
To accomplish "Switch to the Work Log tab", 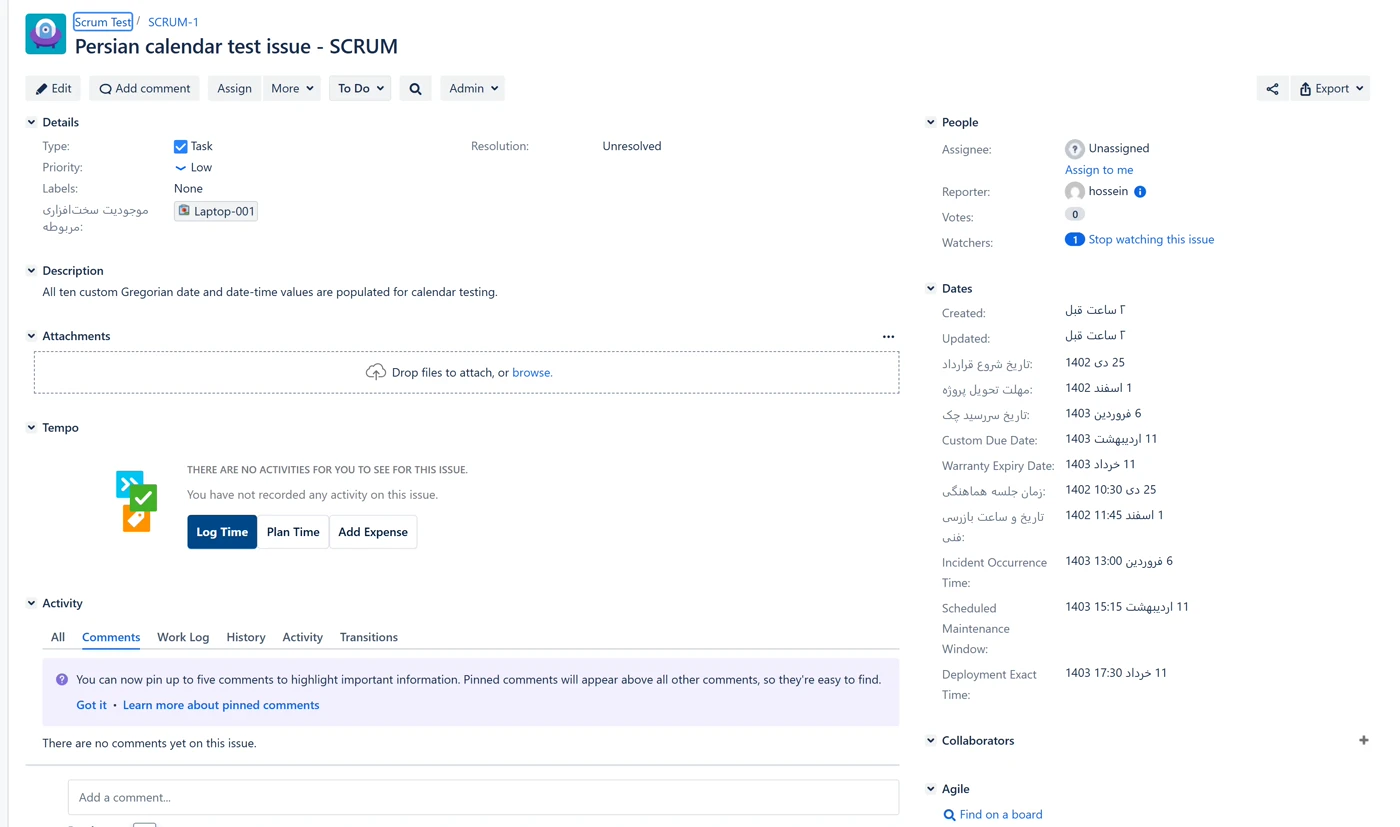I will pos(183,637).
